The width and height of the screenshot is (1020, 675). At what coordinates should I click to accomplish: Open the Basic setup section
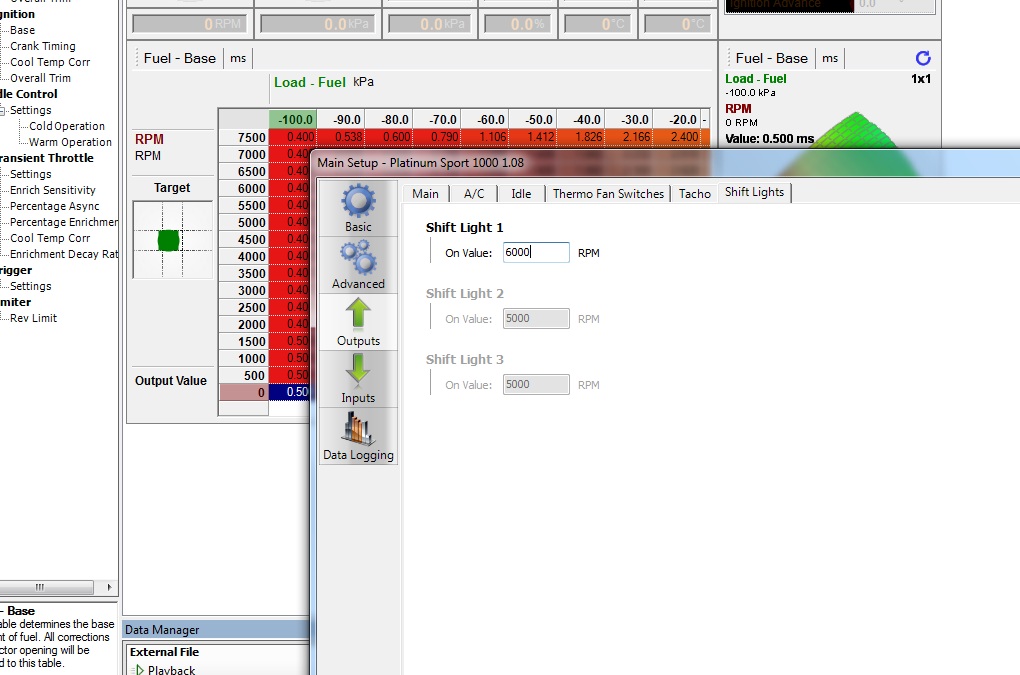(358, 208)
